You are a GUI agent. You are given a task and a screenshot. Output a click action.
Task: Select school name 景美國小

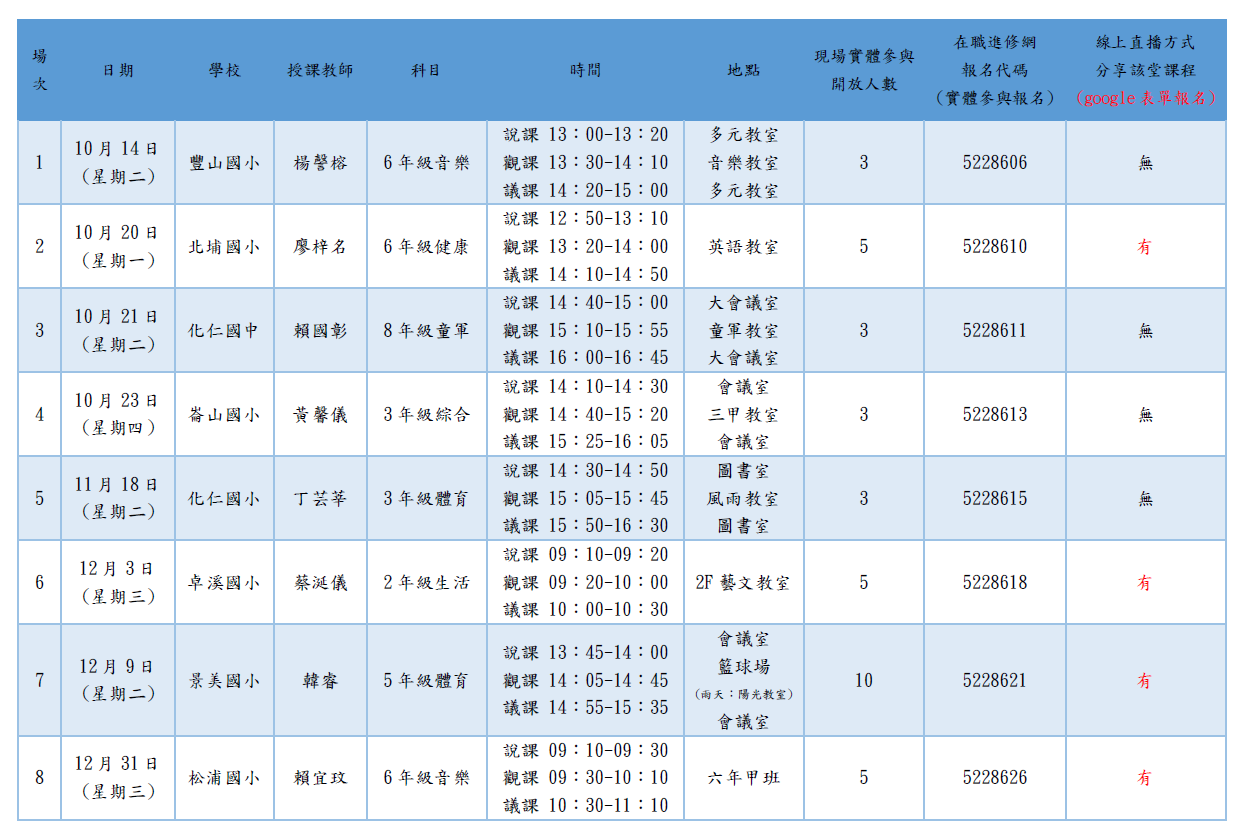pos(224,681)
